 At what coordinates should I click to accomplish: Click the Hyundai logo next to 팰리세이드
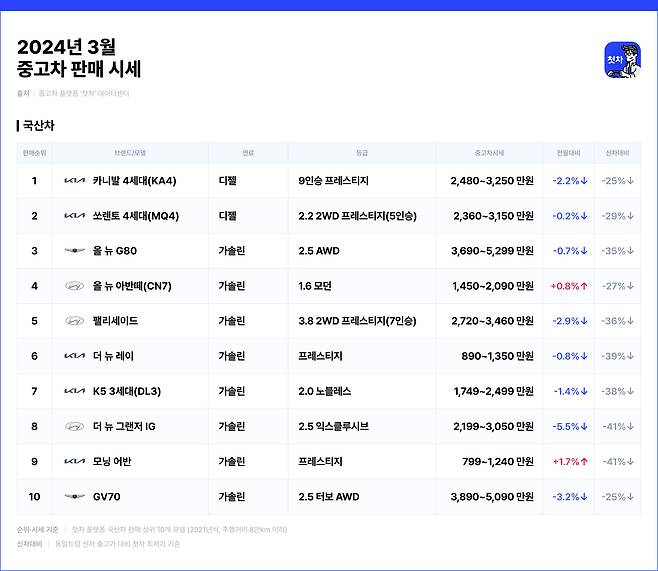coord(74,321)
